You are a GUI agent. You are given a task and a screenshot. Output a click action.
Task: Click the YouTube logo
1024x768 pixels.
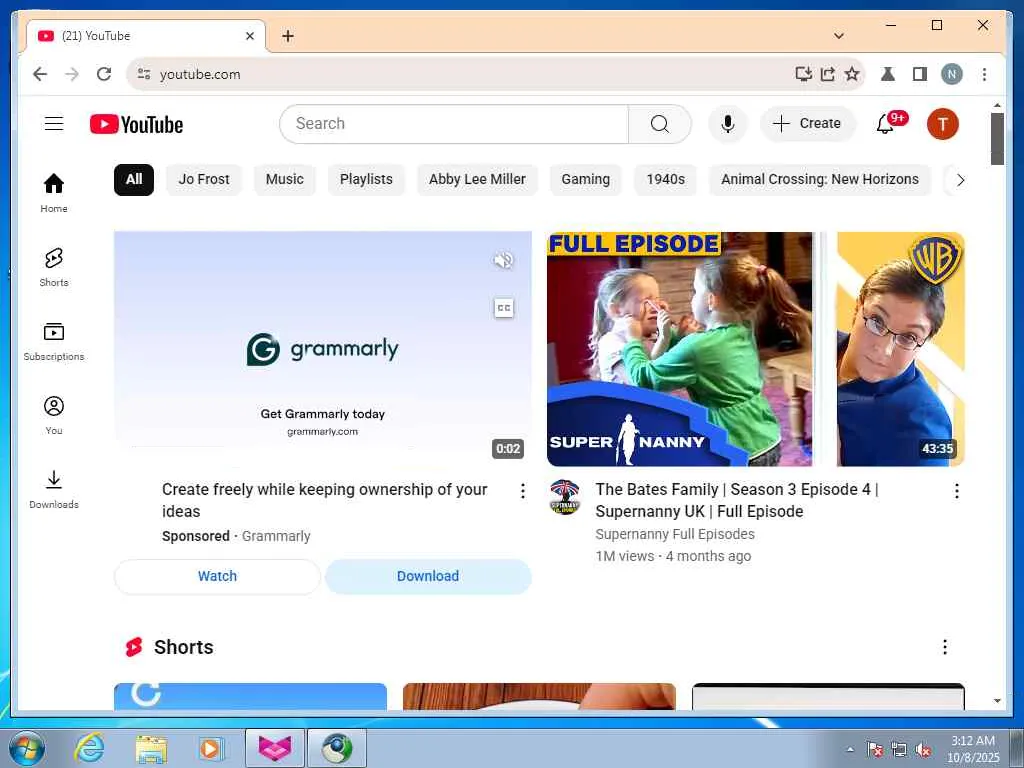coord(136,124)
